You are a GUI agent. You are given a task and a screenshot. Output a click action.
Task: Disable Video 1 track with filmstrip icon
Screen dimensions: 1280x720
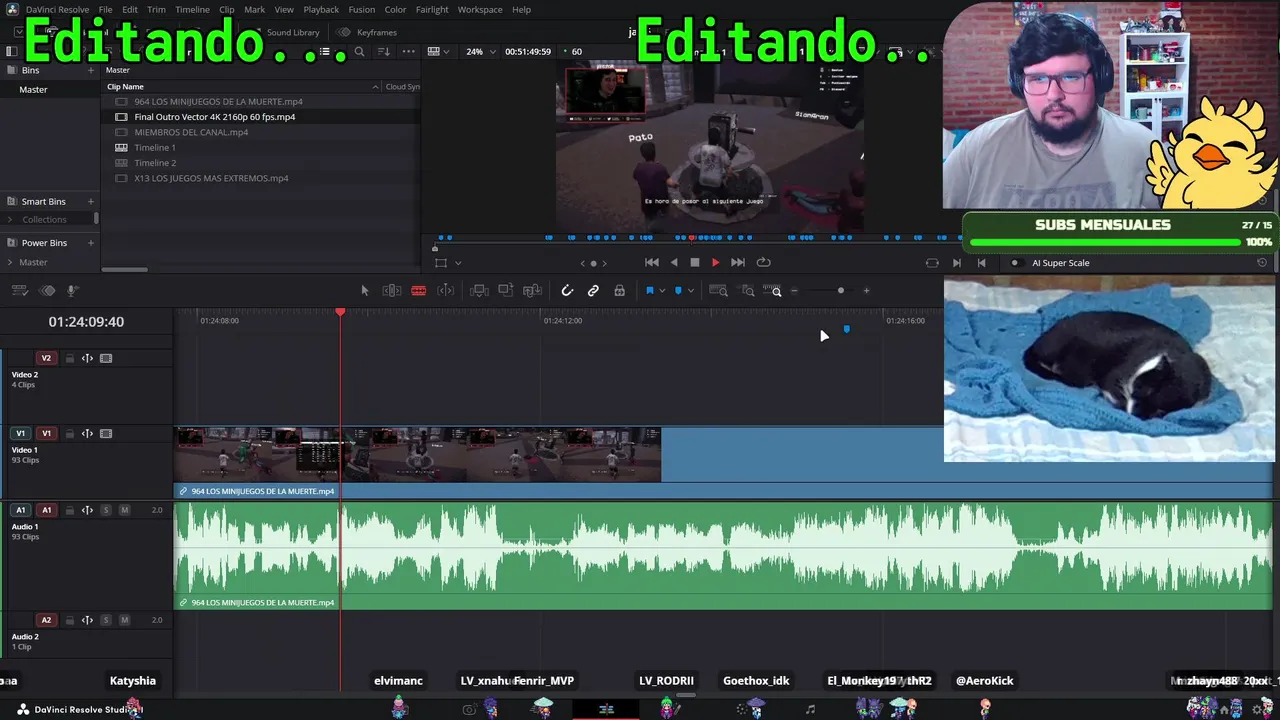click(x=106, y=434)
